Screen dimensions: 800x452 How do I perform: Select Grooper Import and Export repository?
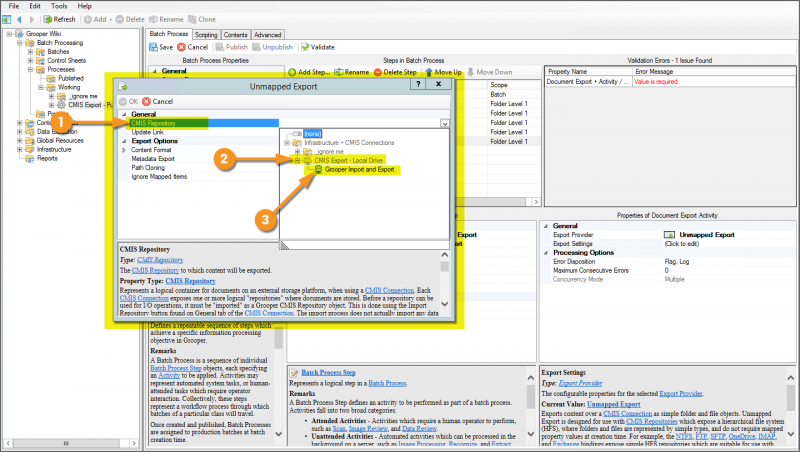[x=359, y=169]
